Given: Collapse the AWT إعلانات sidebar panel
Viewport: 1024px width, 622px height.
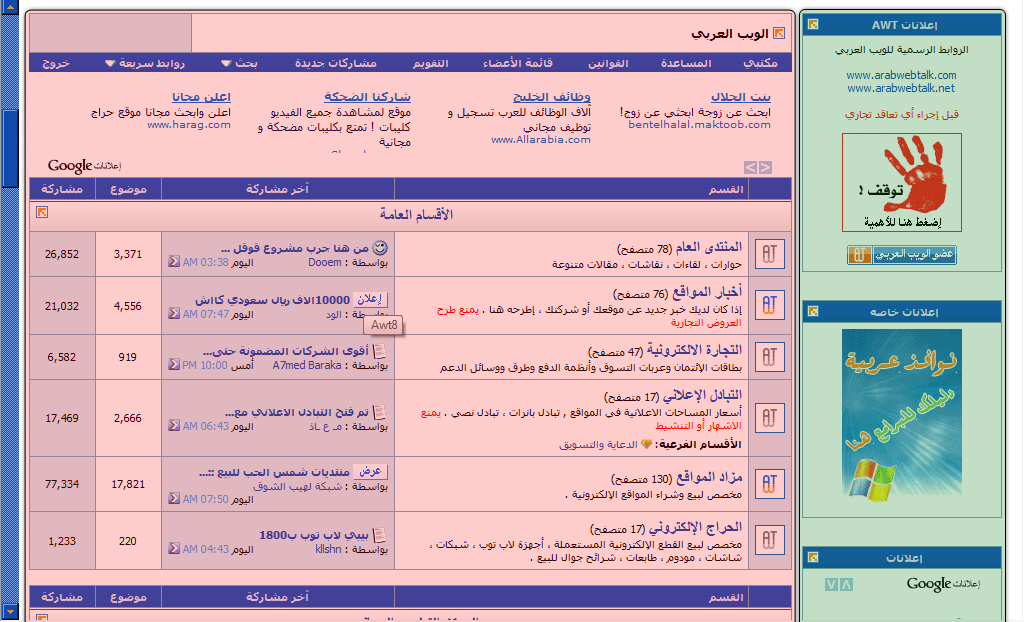Looking at the screenshot, I should (813, 24).
